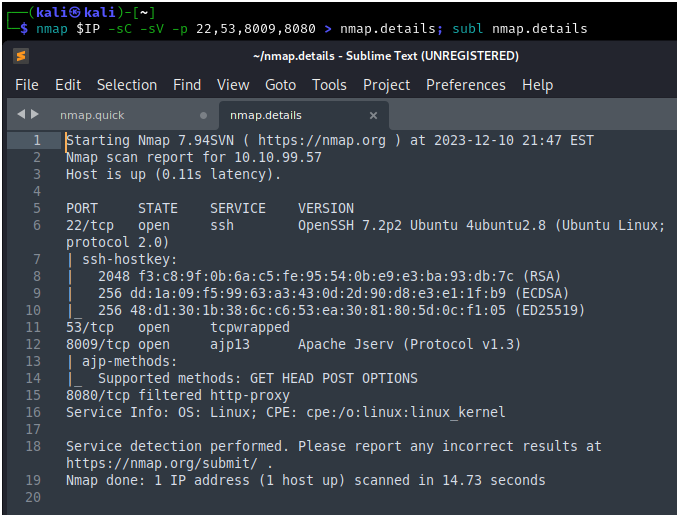This screenshot has height=517, width=679.
Task: Click the Sublime Text app icon in title bar
Action: 21,56
